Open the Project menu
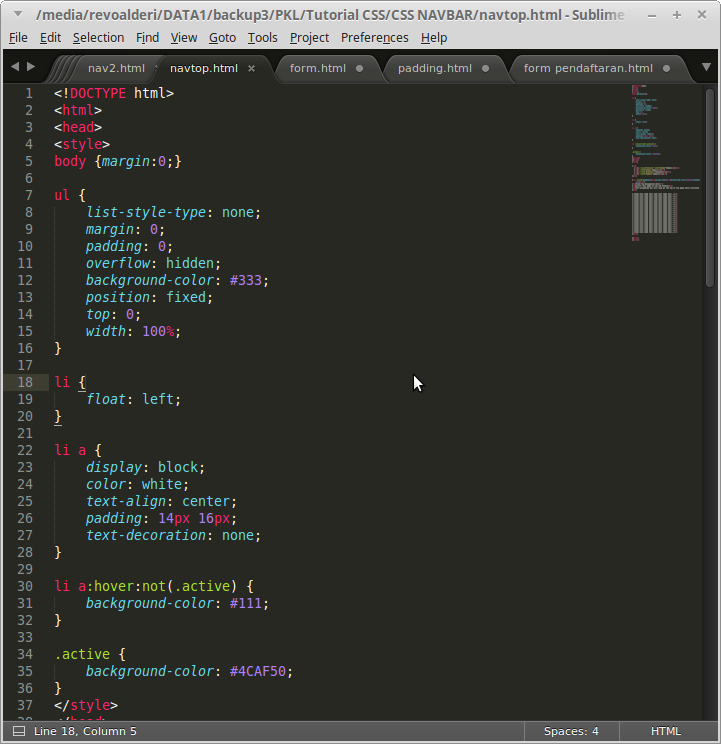The image size is (721, 744). tap(309, 37)
